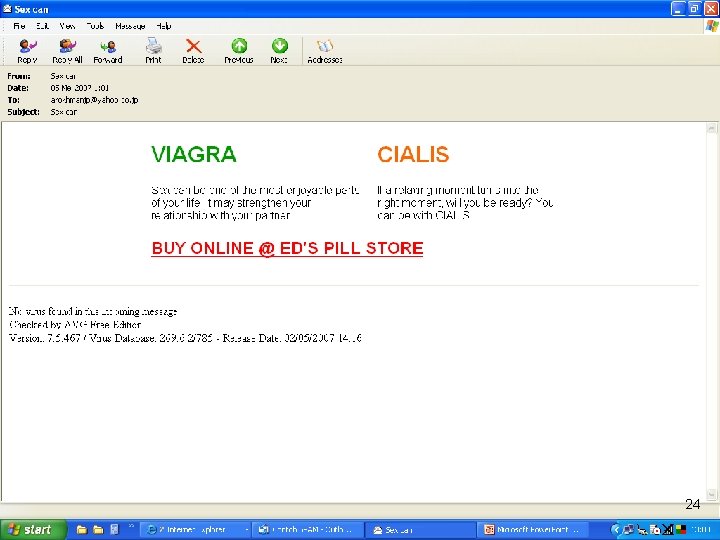
Task: Delete the message with the red X
Action: coord(193,51)
